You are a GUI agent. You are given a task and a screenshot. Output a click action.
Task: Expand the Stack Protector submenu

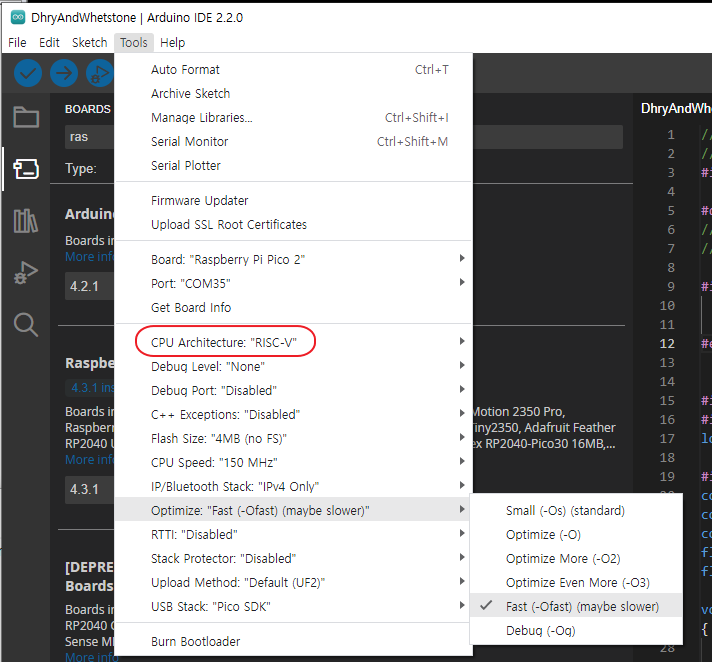[293, 559]
